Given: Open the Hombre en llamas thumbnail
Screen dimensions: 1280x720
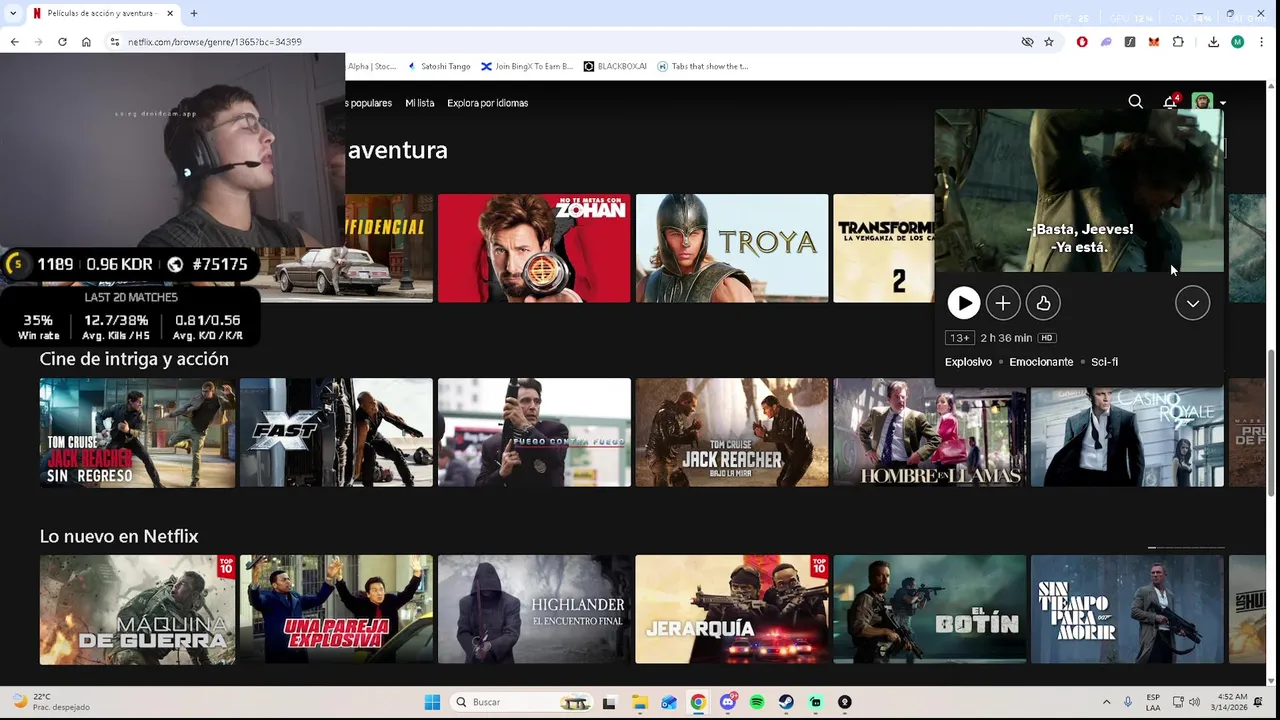Looking at the screenshot, I should (x=930, y=433).
